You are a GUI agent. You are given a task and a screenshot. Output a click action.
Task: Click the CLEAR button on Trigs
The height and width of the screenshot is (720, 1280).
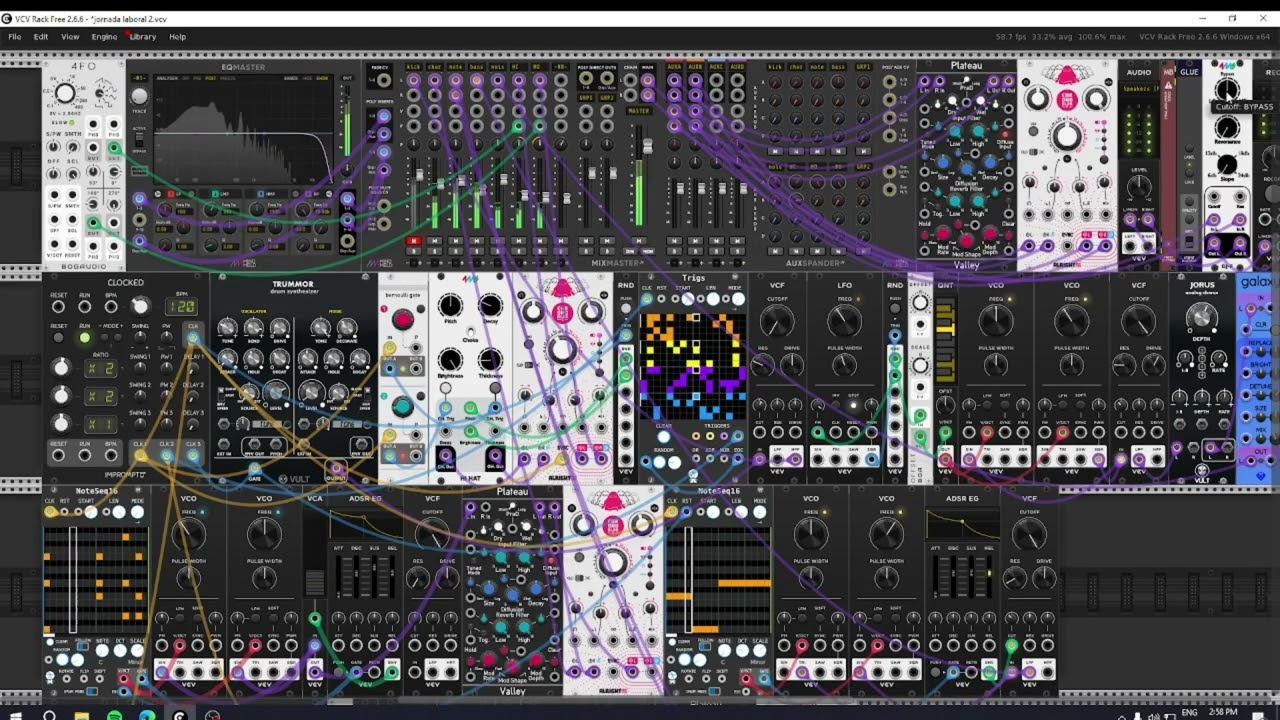(663, 439)
